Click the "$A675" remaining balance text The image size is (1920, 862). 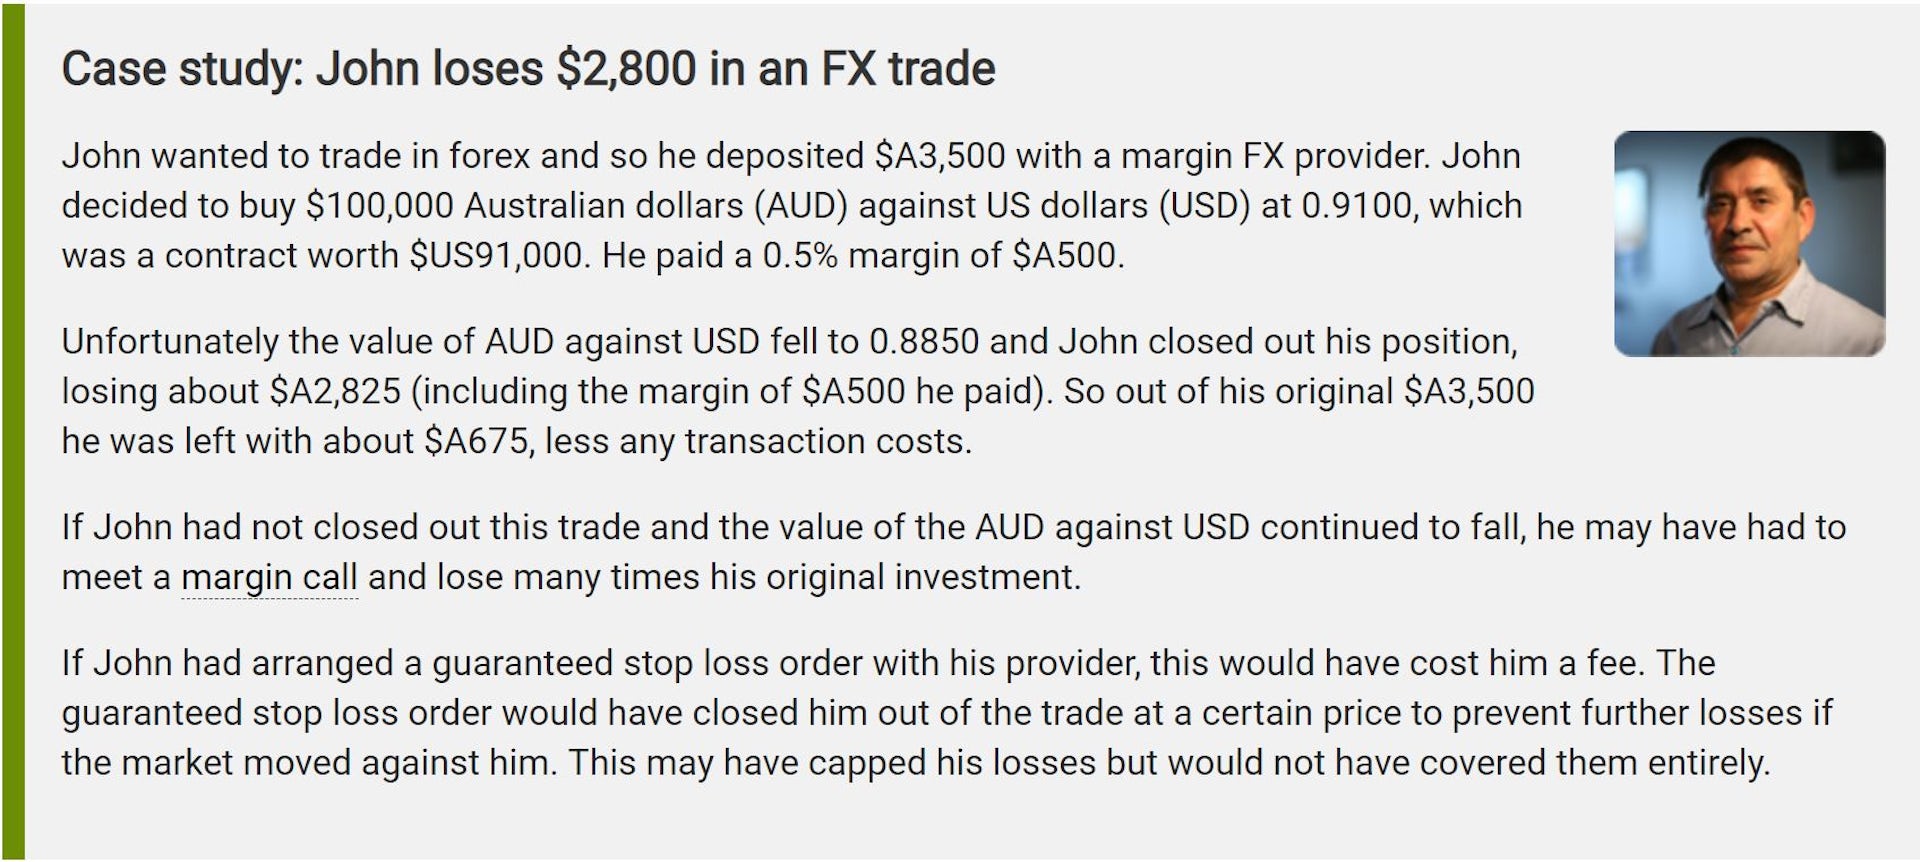476,442
